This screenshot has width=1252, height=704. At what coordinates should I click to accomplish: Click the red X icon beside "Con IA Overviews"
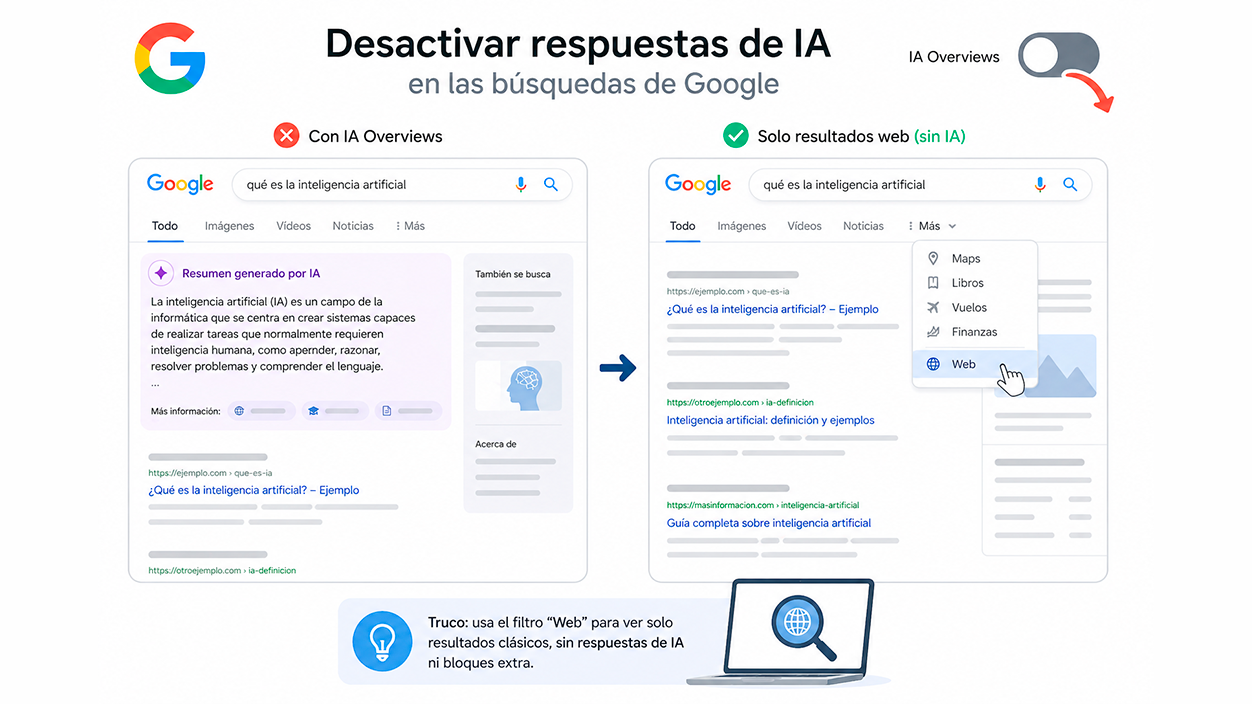coord(287,135)
